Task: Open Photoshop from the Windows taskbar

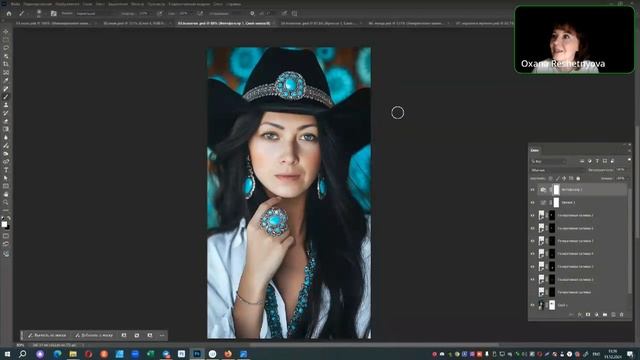Action: (x=197, y=354)
